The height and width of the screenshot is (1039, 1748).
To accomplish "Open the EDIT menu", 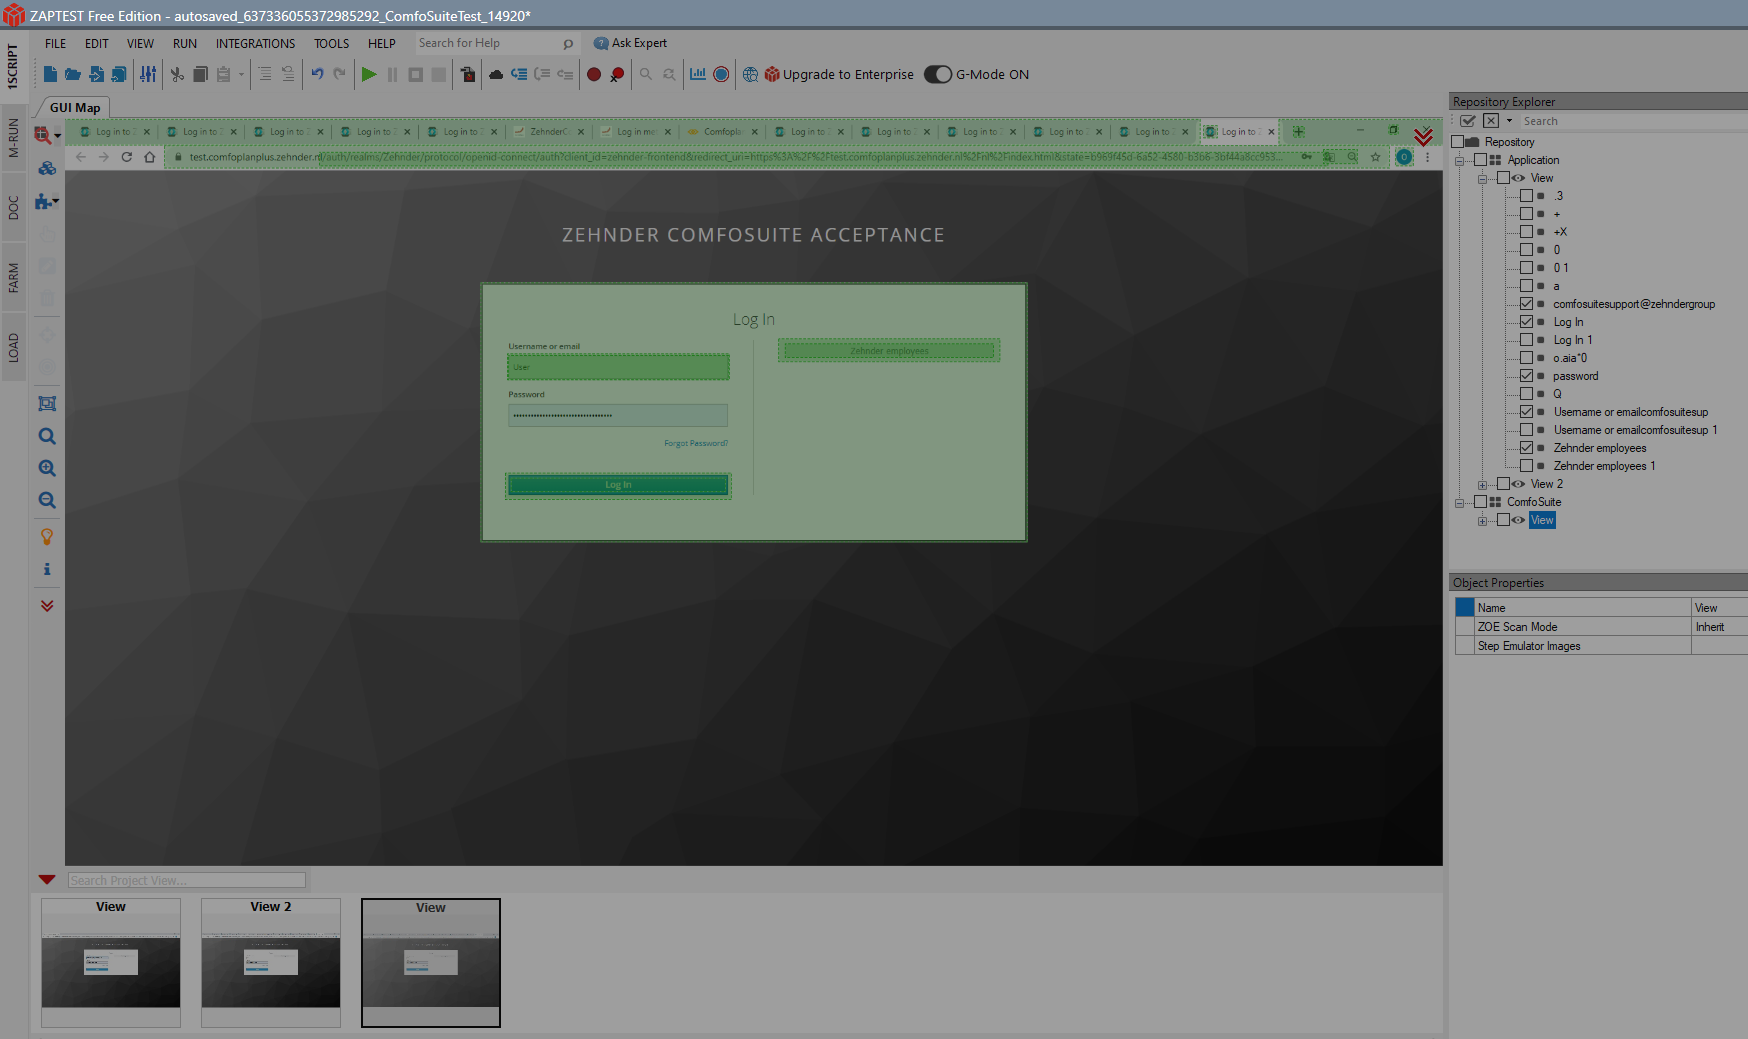I will 97,43.
